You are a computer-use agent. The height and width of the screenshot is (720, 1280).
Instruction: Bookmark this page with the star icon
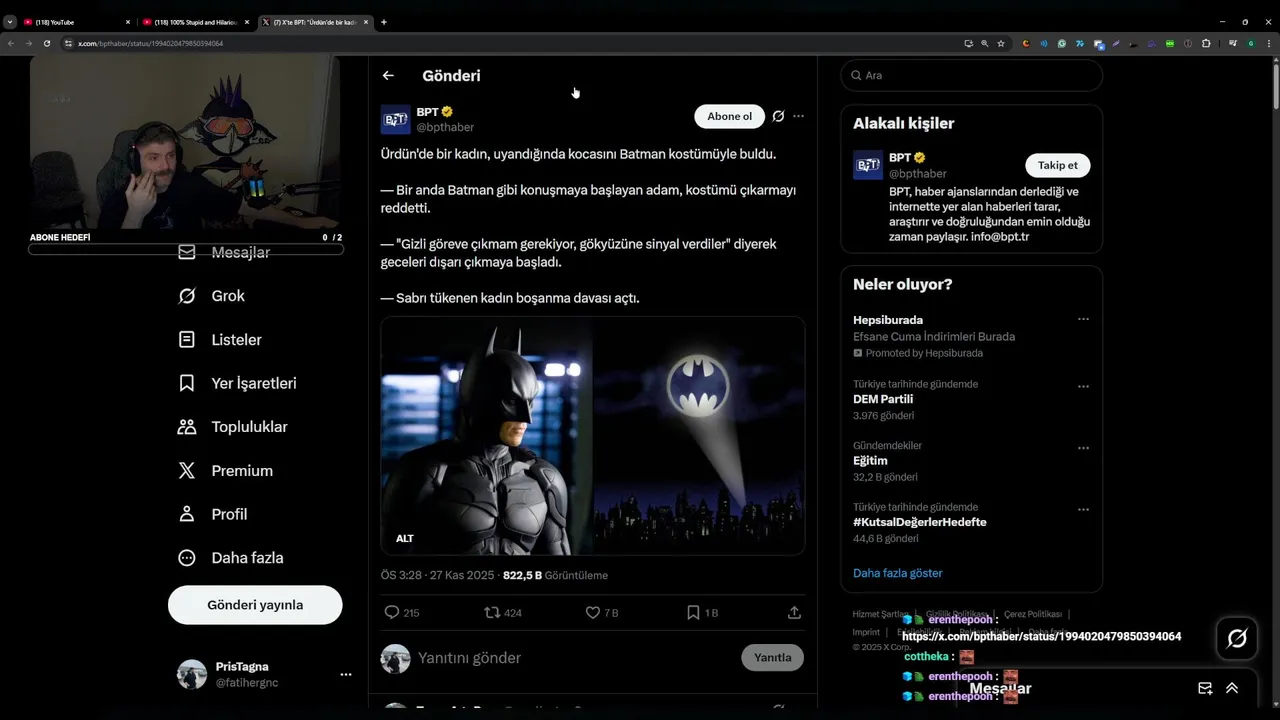point(1001,44)
